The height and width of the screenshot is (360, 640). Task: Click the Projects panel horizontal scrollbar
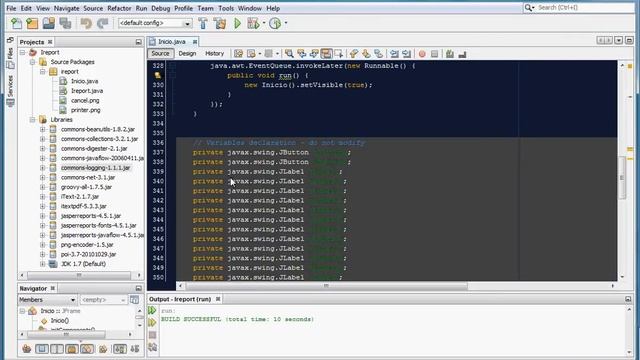click(79, 275)
